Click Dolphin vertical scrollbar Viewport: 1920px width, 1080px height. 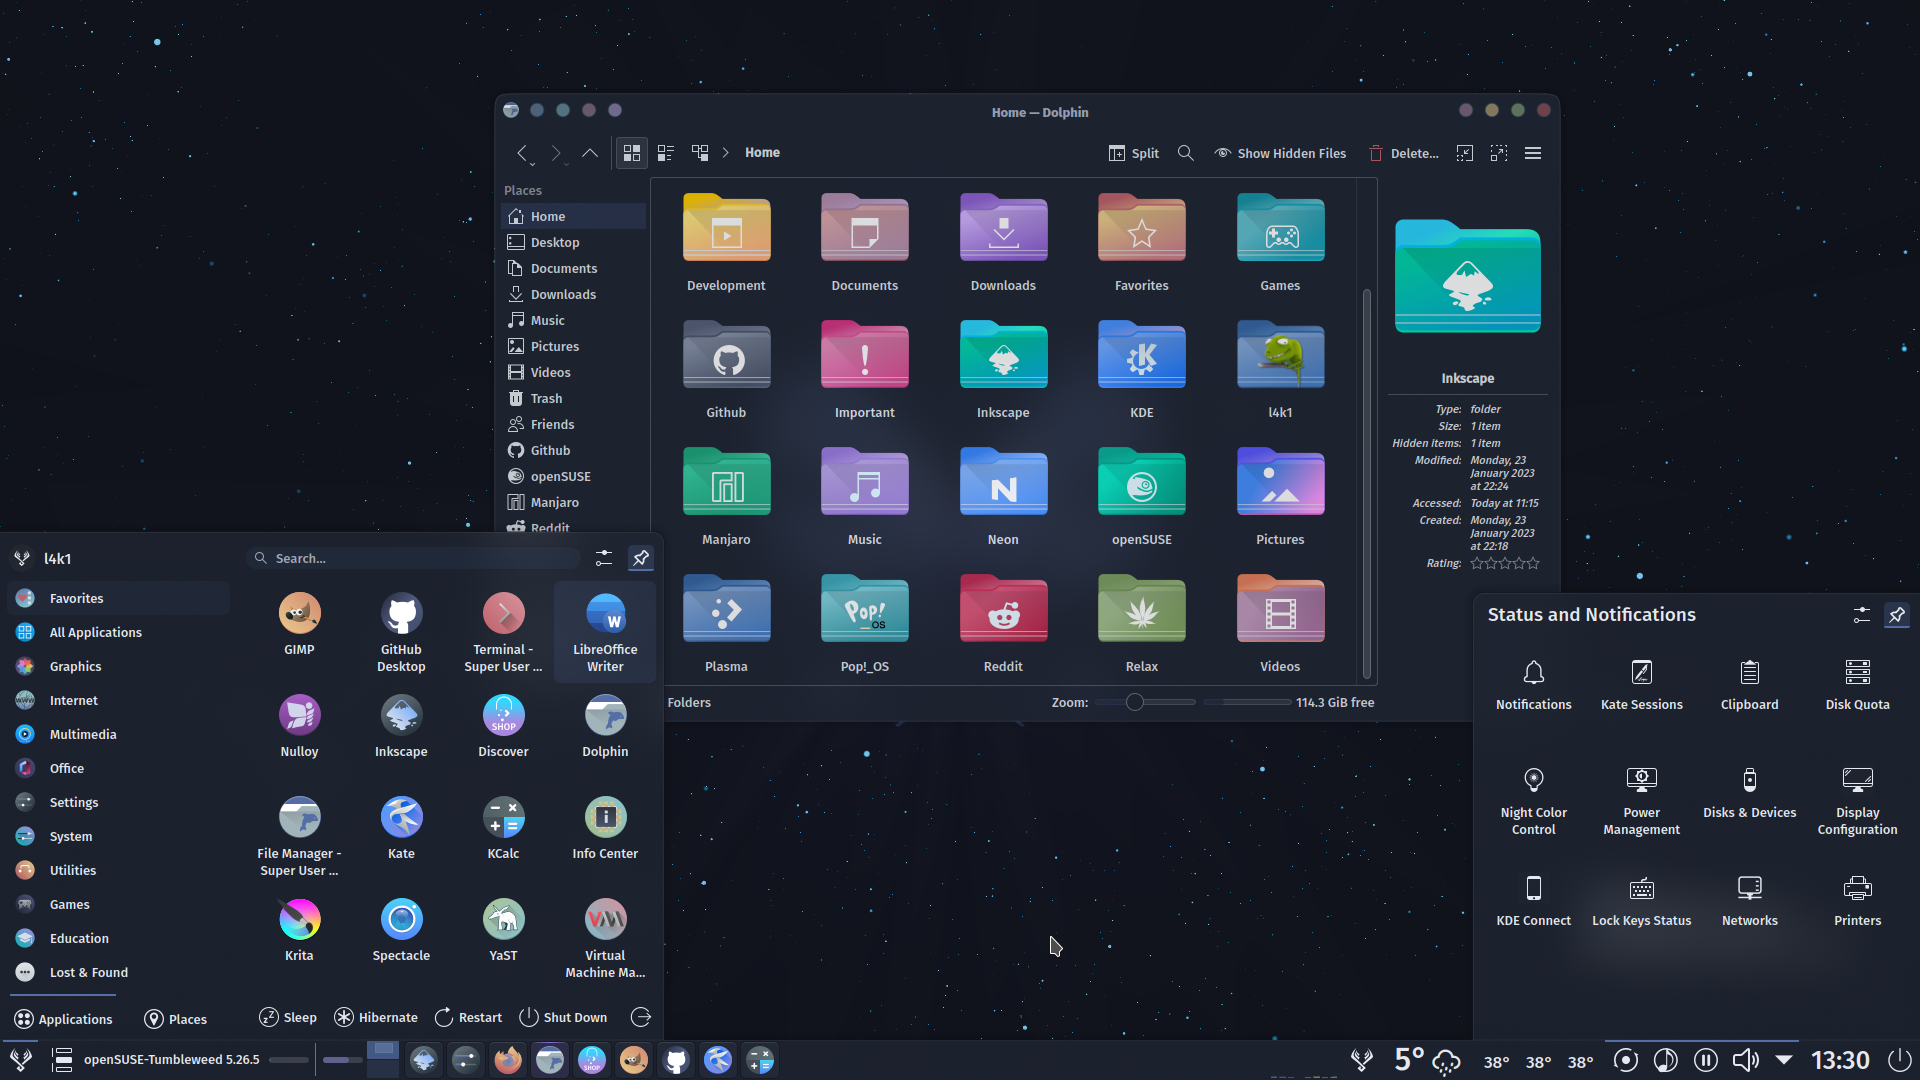(x=1366, y=483)
